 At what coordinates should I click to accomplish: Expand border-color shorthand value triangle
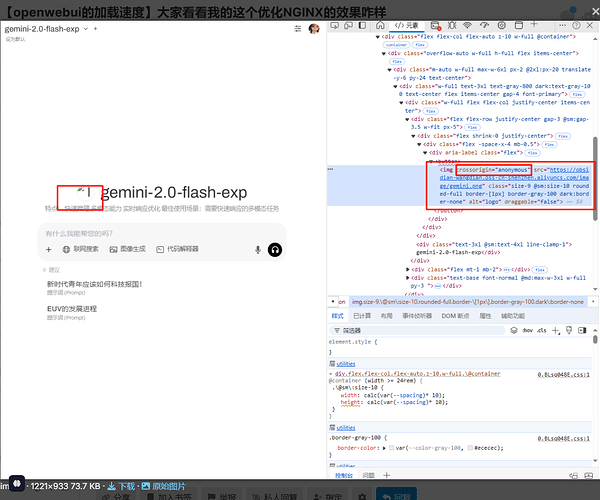(384, 448)
